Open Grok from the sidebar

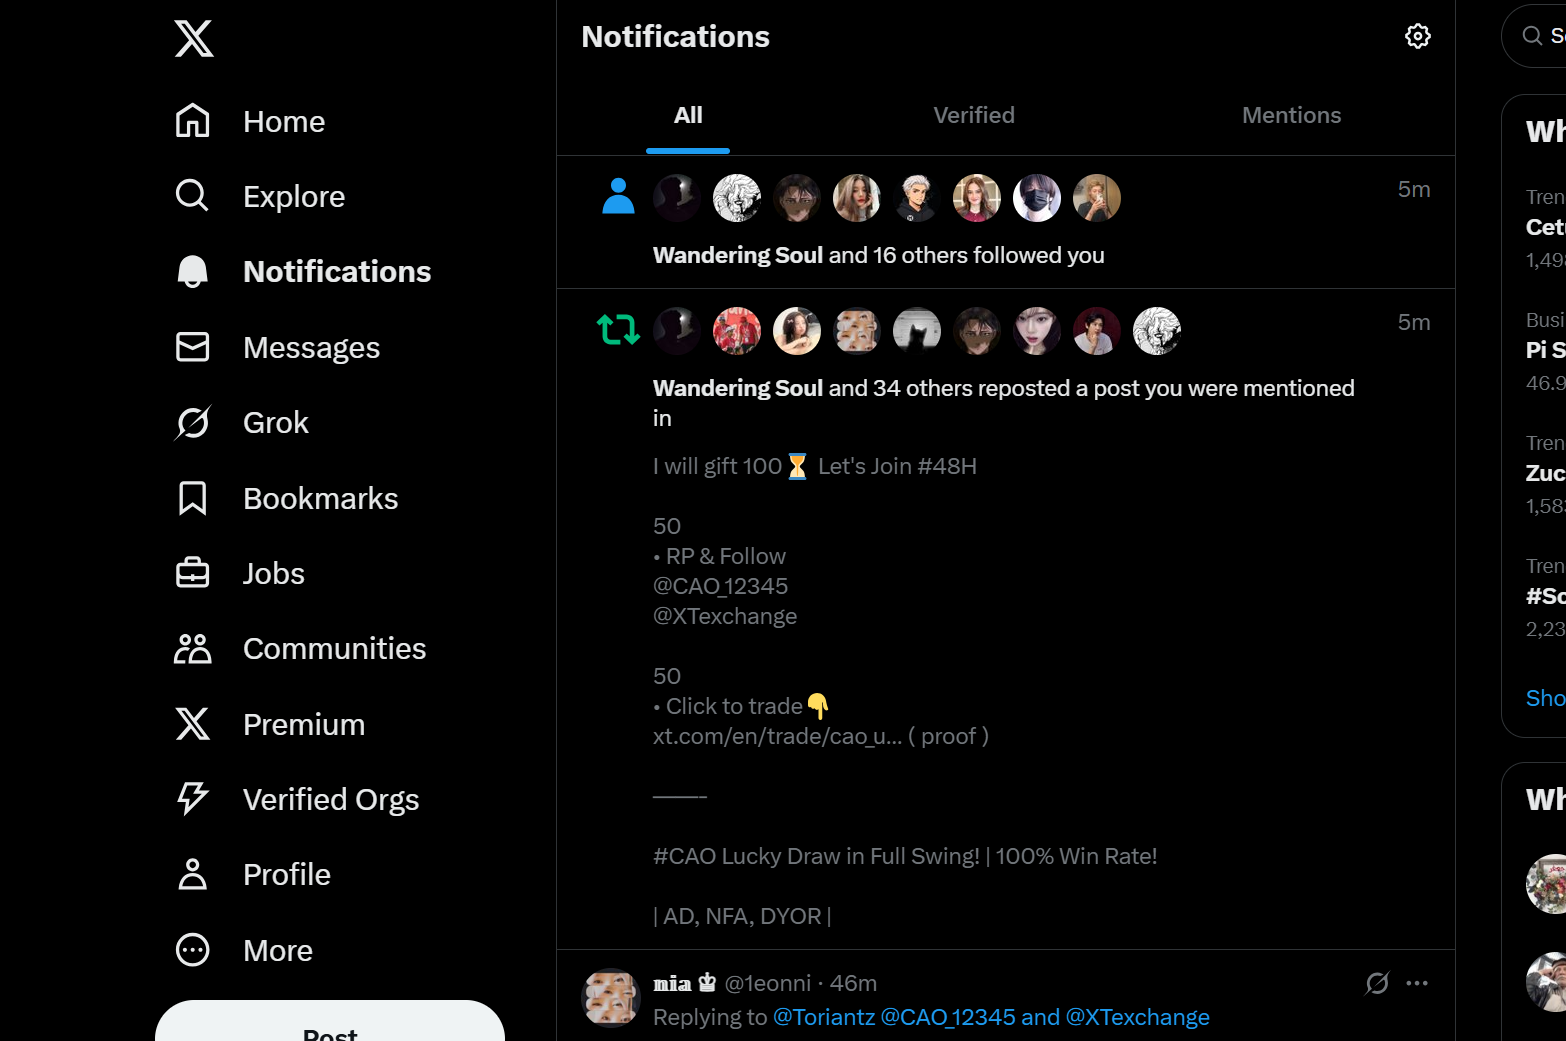pyautogui.click(x=242, y=423)
